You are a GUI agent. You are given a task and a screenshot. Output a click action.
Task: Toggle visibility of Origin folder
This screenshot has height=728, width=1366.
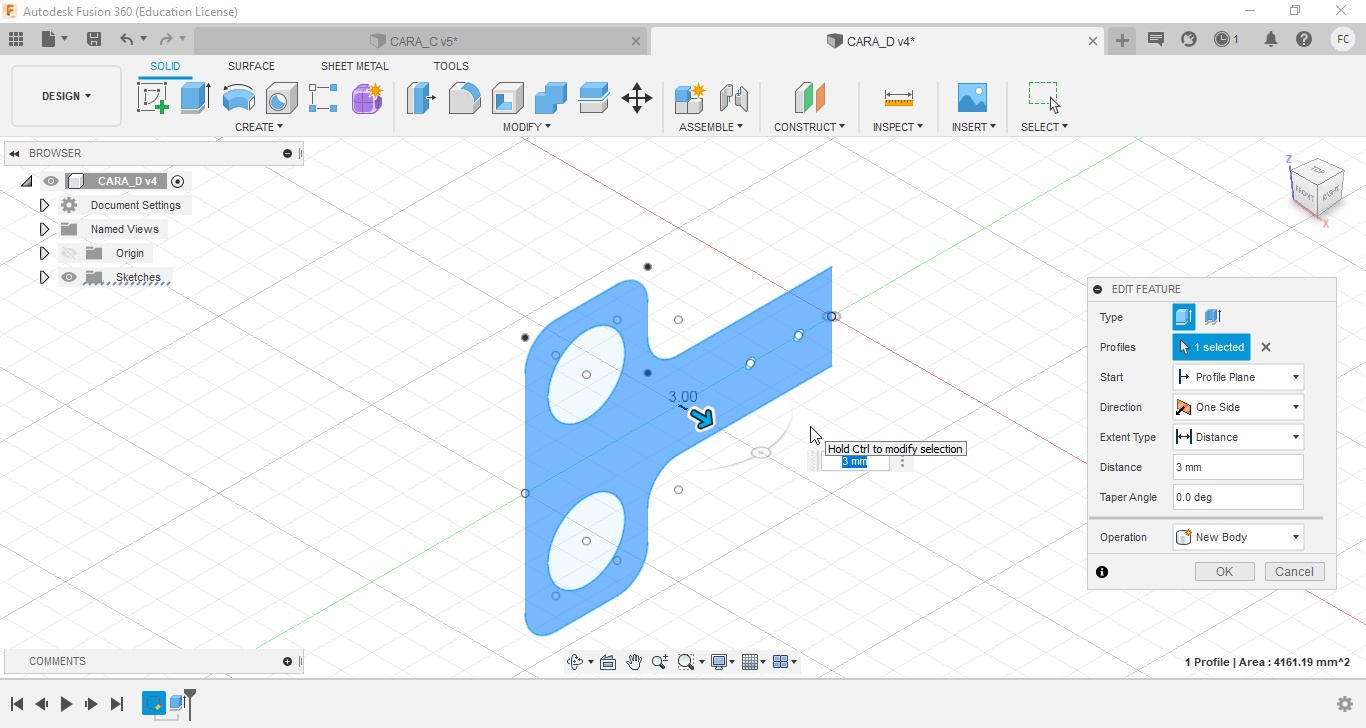click(69, 253)
